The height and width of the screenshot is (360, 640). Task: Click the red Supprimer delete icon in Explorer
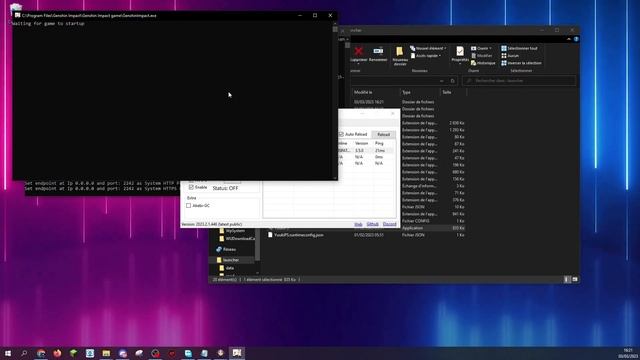click(358, 51)
